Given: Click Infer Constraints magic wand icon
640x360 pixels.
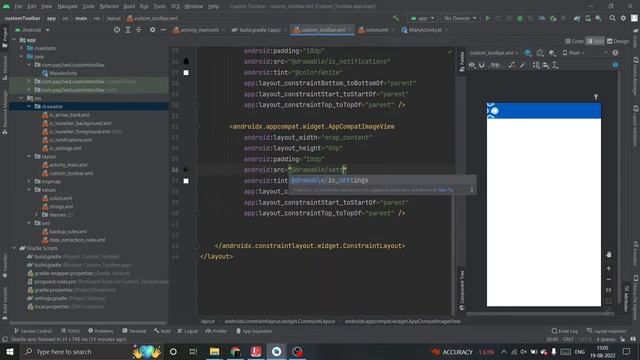Looking at the screenshot, I should click(x=522, y=65).
